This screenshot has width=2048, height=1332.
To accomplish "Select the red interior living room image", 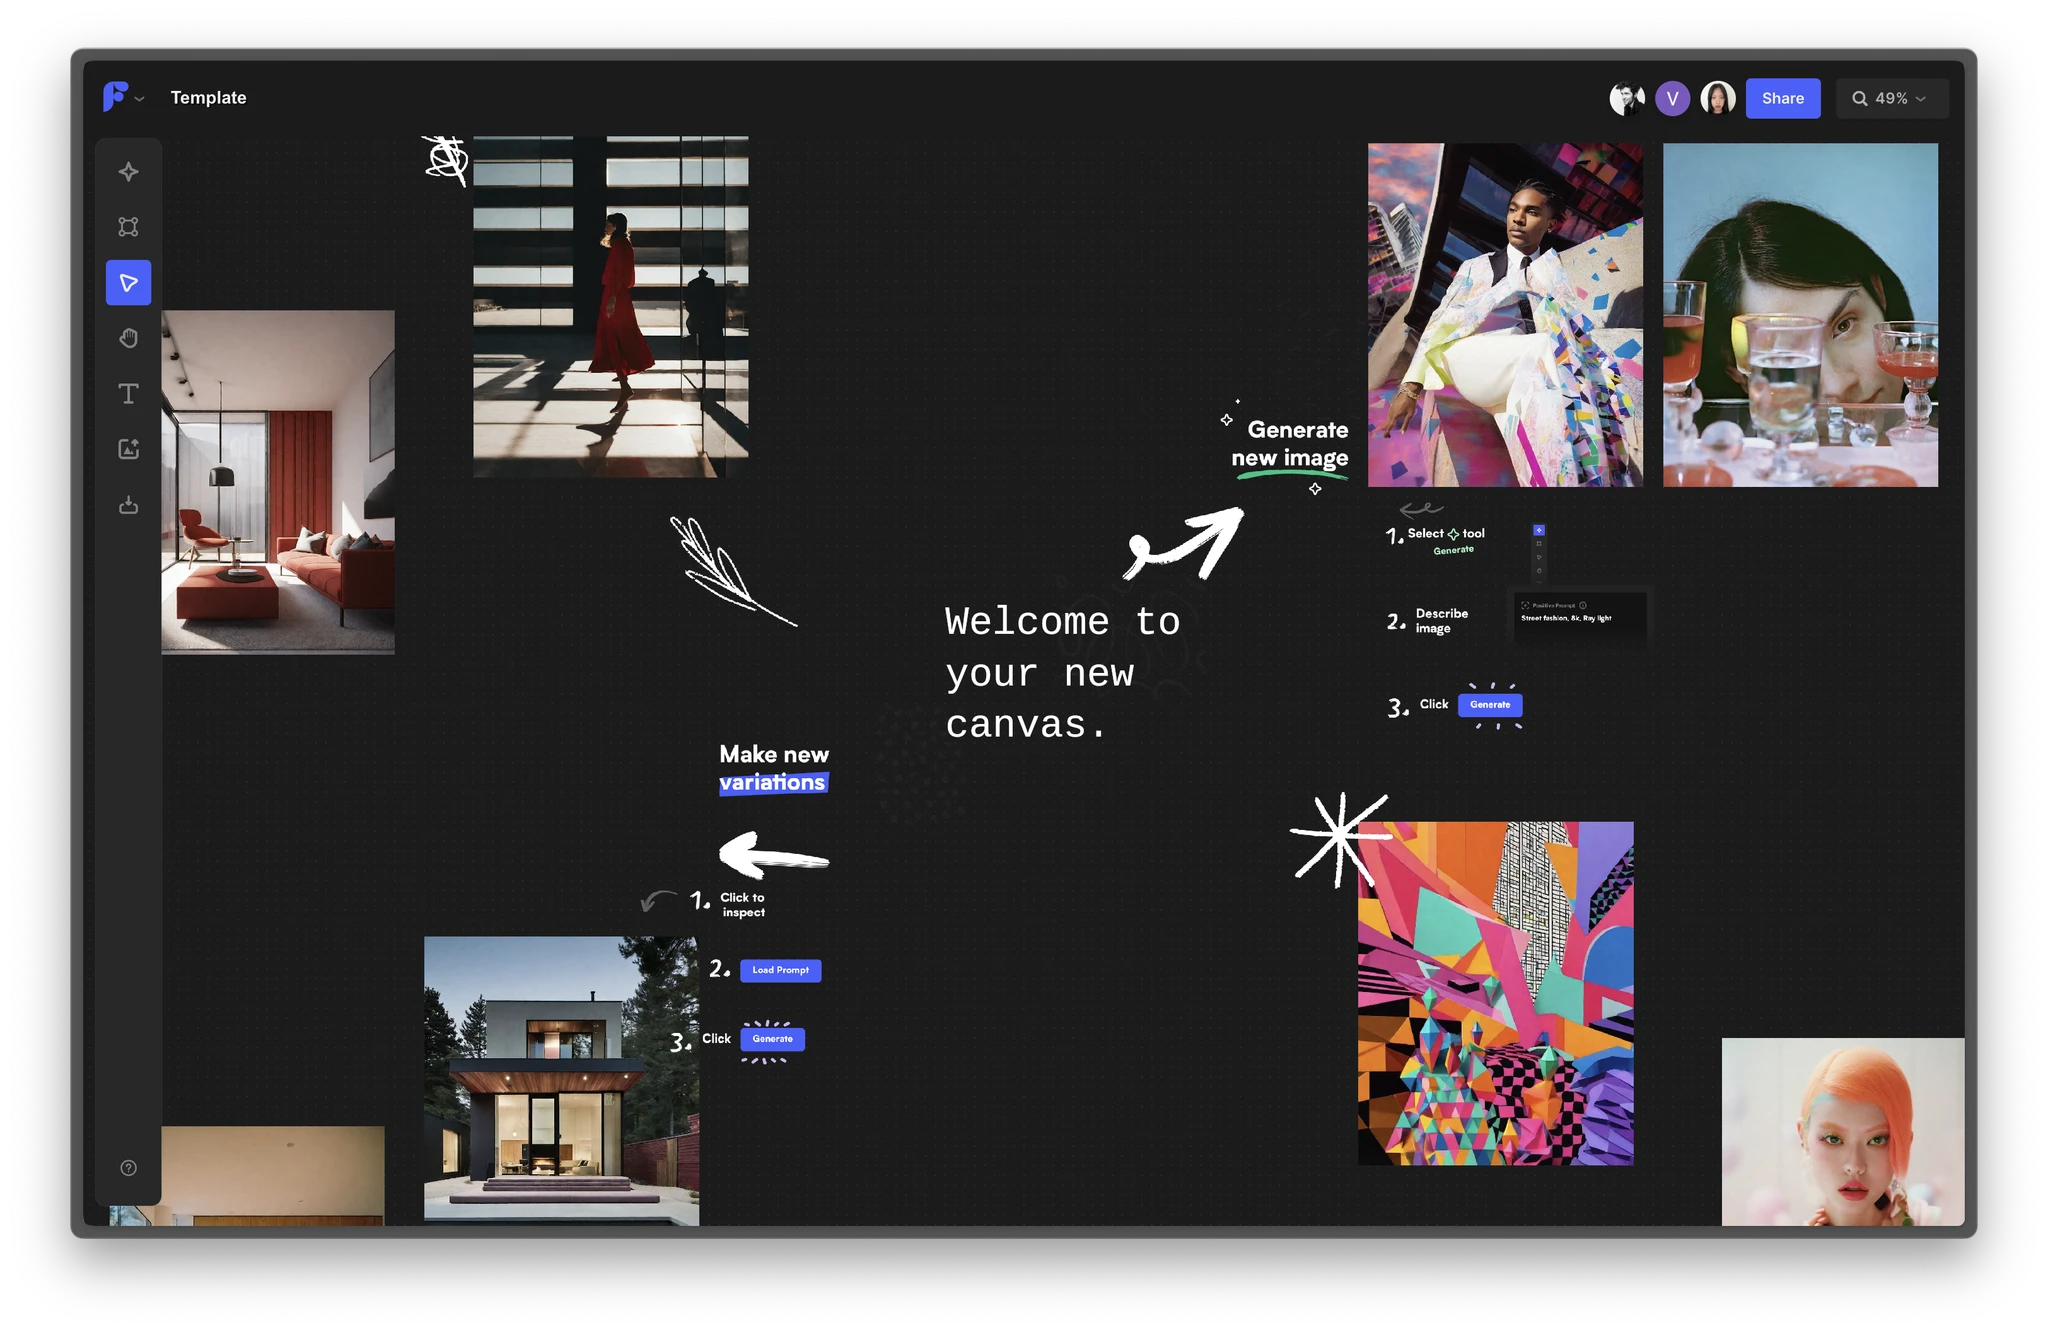I will click(278, 482).
